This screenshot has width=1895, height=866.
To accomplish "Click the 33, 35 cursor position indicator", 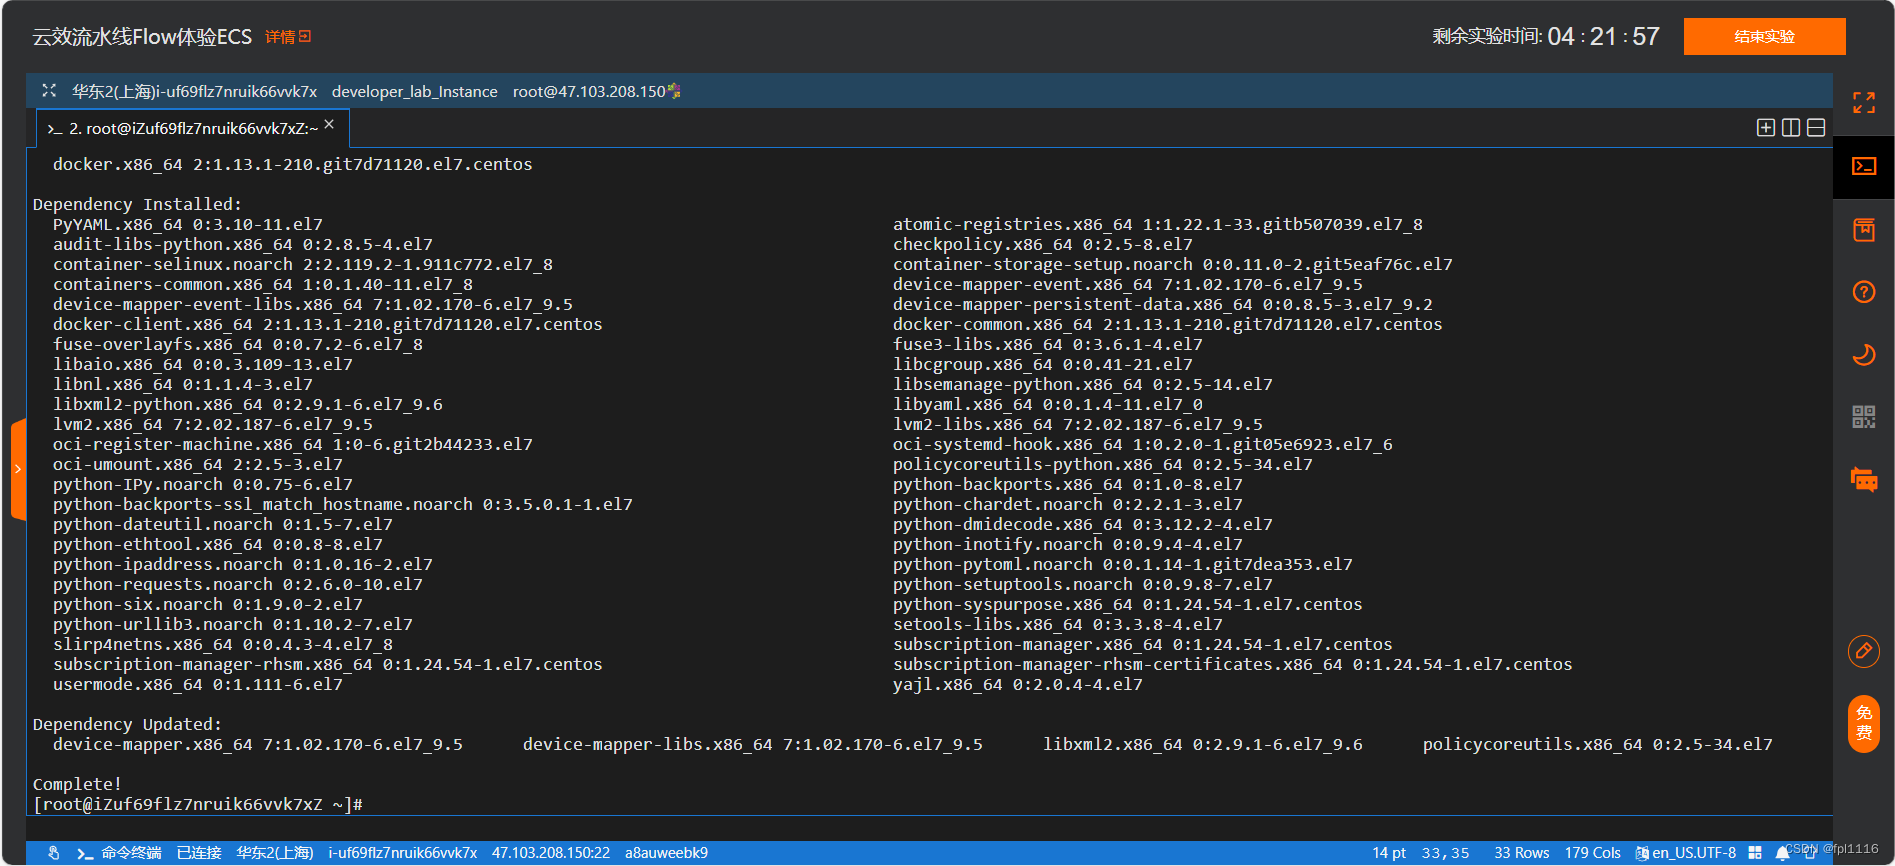I will click(x=1446, y=853).
